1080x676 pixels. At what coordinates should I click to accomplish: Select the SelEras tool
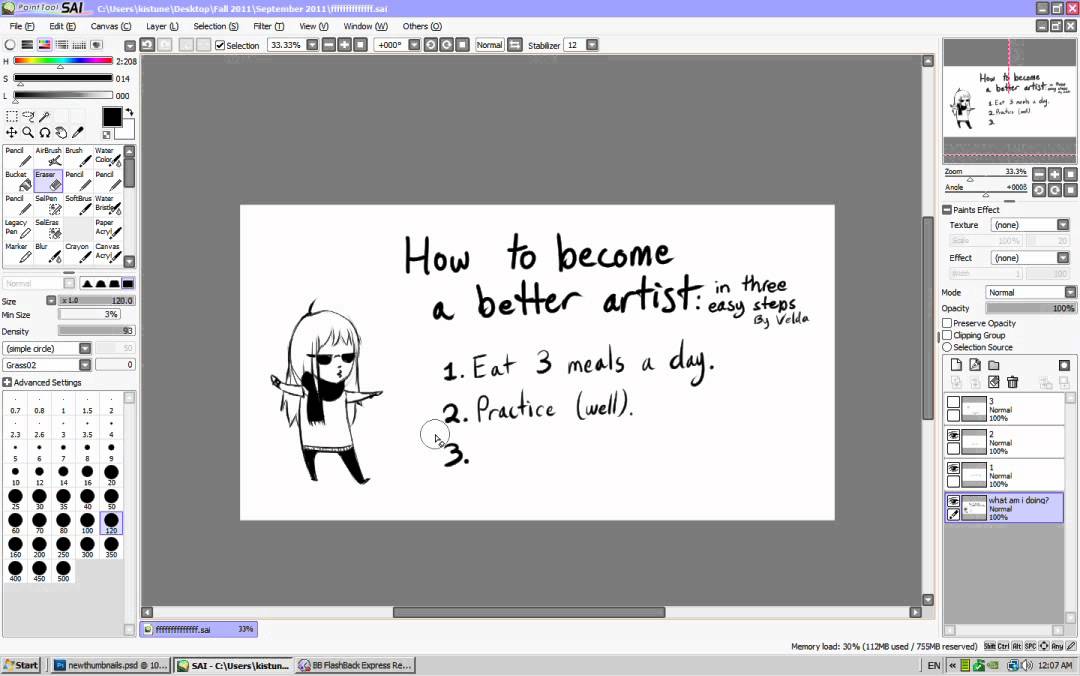48,229
